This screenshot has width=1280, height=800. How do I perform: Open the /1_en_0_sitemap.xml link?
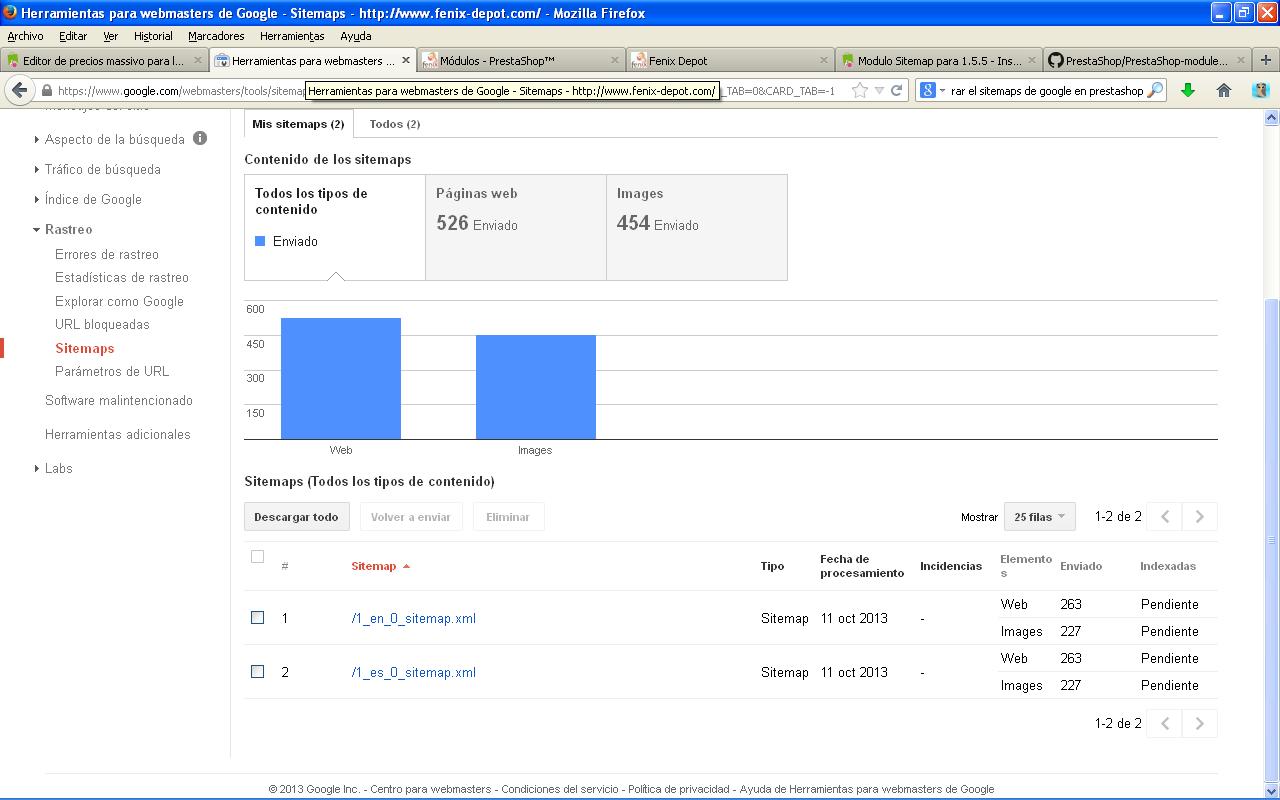coord(413,618)
